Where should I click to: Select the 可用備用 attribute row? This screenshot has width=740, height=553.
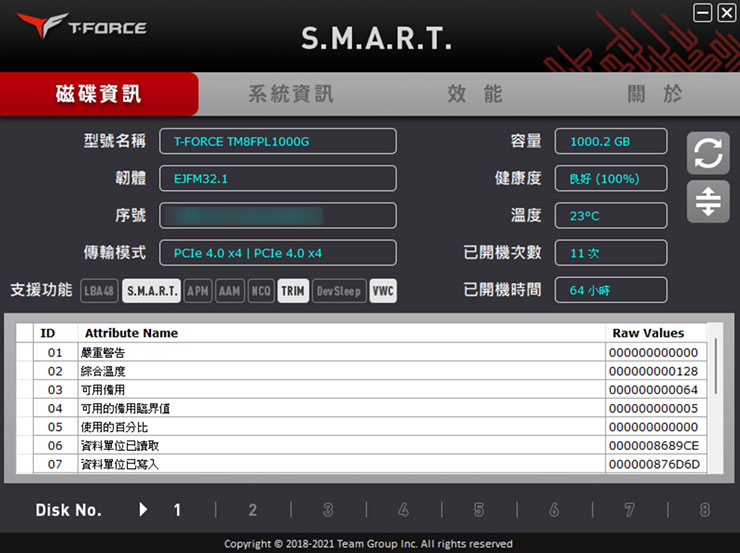click(x=362, y=390)
